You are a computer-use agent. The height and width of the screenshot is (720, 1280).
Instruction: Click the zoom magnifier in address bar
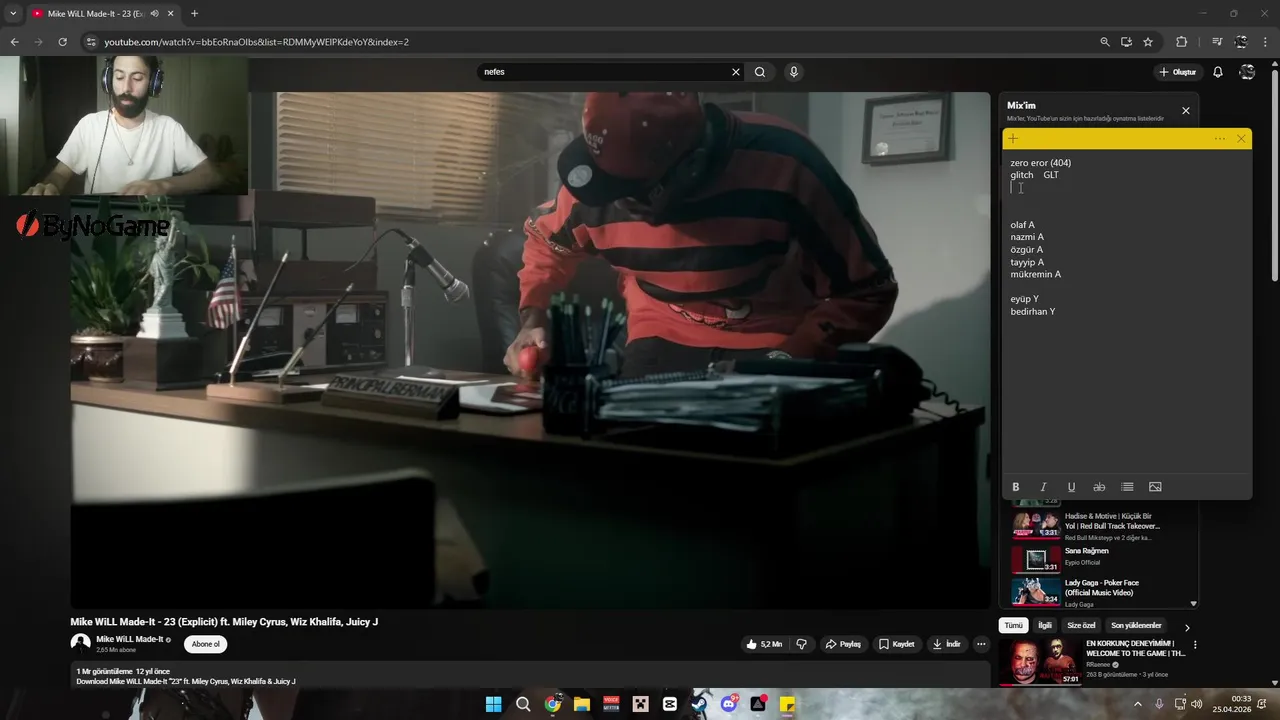point(1105,42)
